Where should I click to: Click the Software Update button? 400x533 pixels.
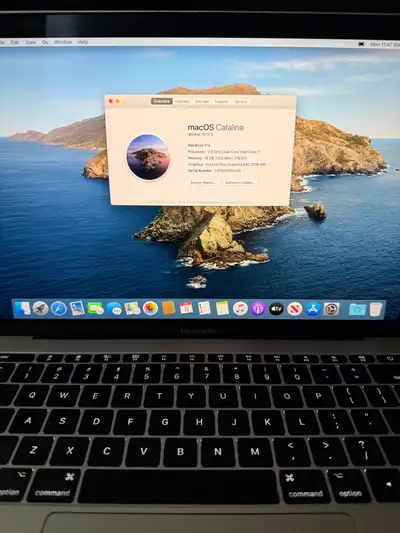click(x=240, y=183)
